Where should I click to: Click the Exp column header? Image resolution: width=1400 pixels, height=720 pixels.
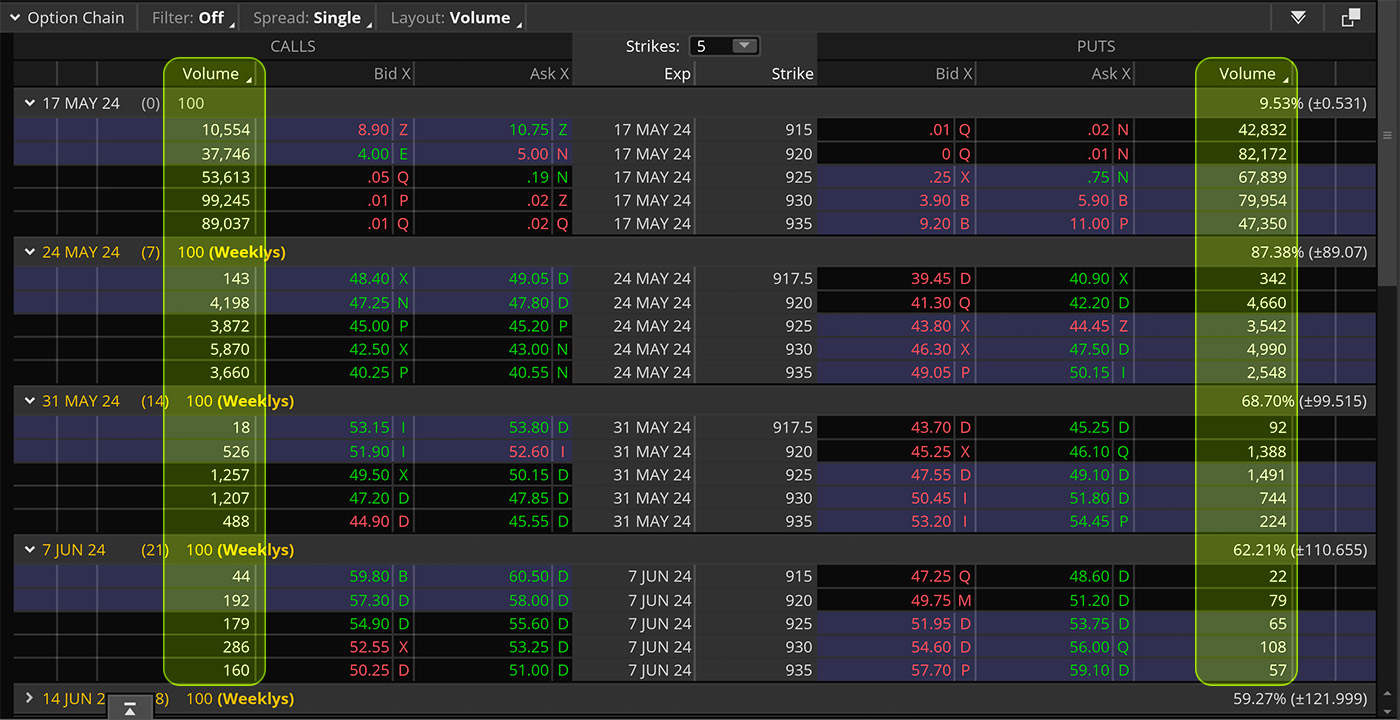coord(677,74)
